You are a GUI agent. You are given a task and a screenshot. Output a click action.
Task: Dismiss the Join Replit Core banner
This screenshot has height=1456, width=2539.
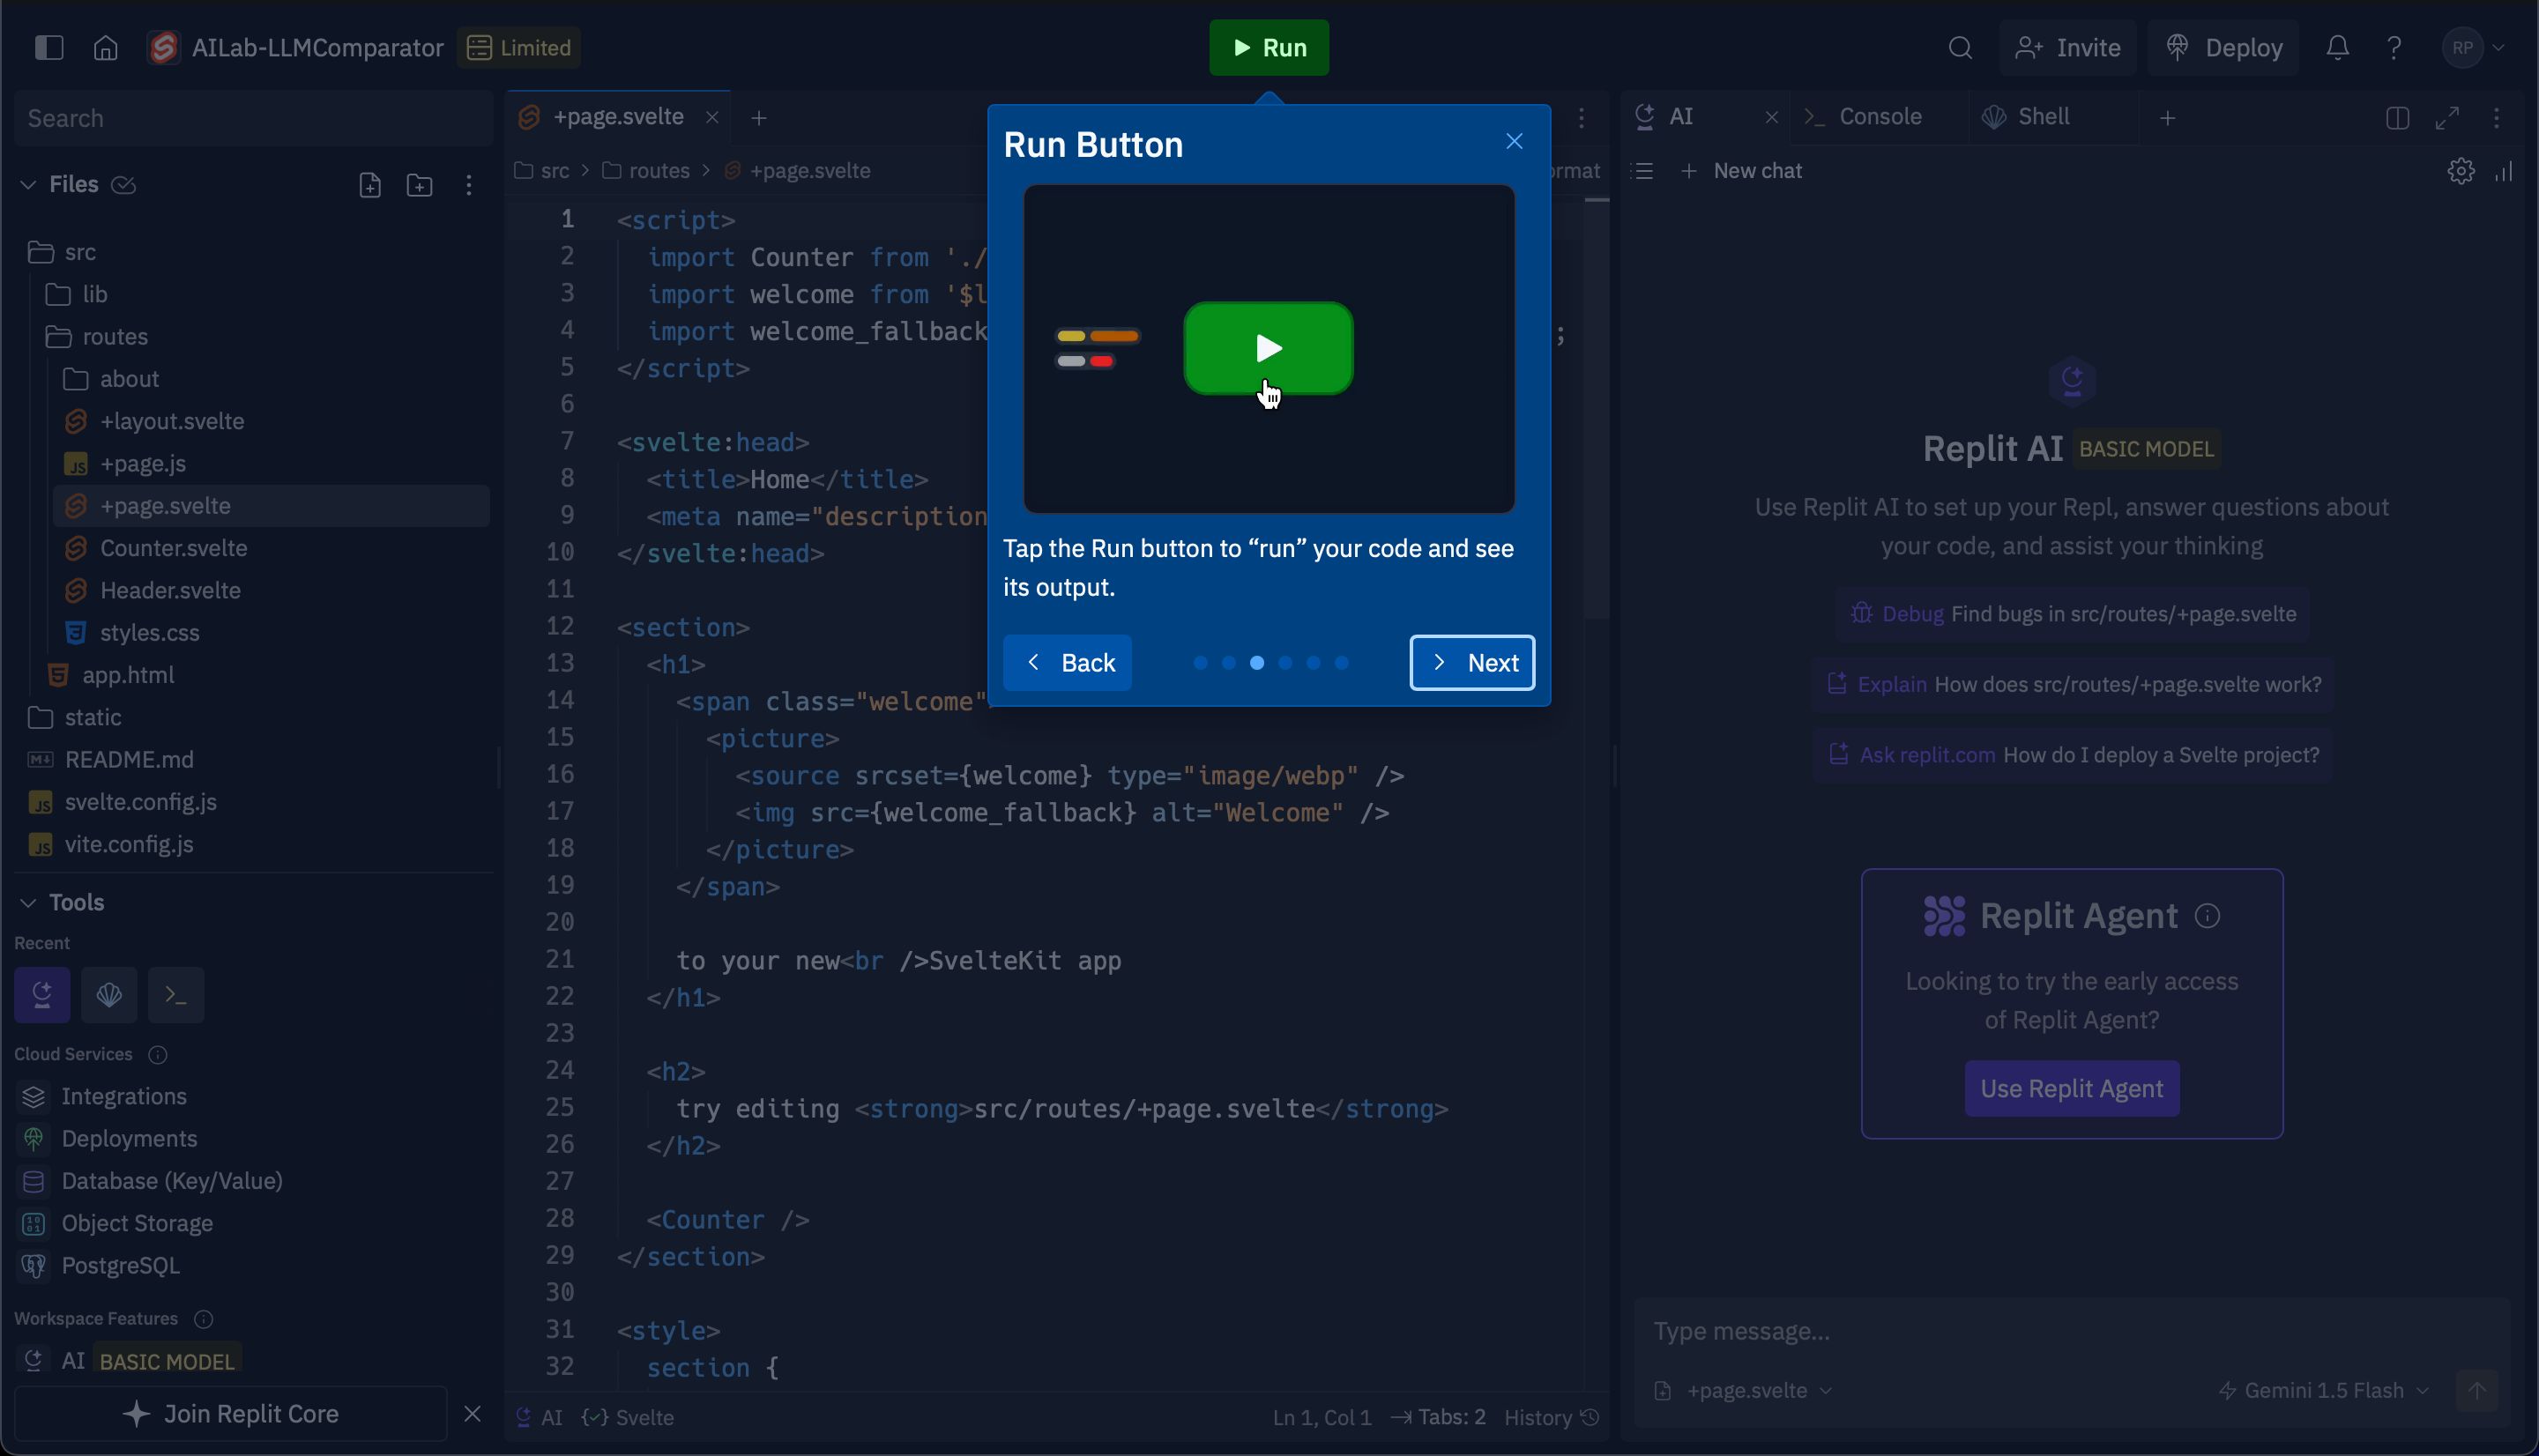(472, 1413)
